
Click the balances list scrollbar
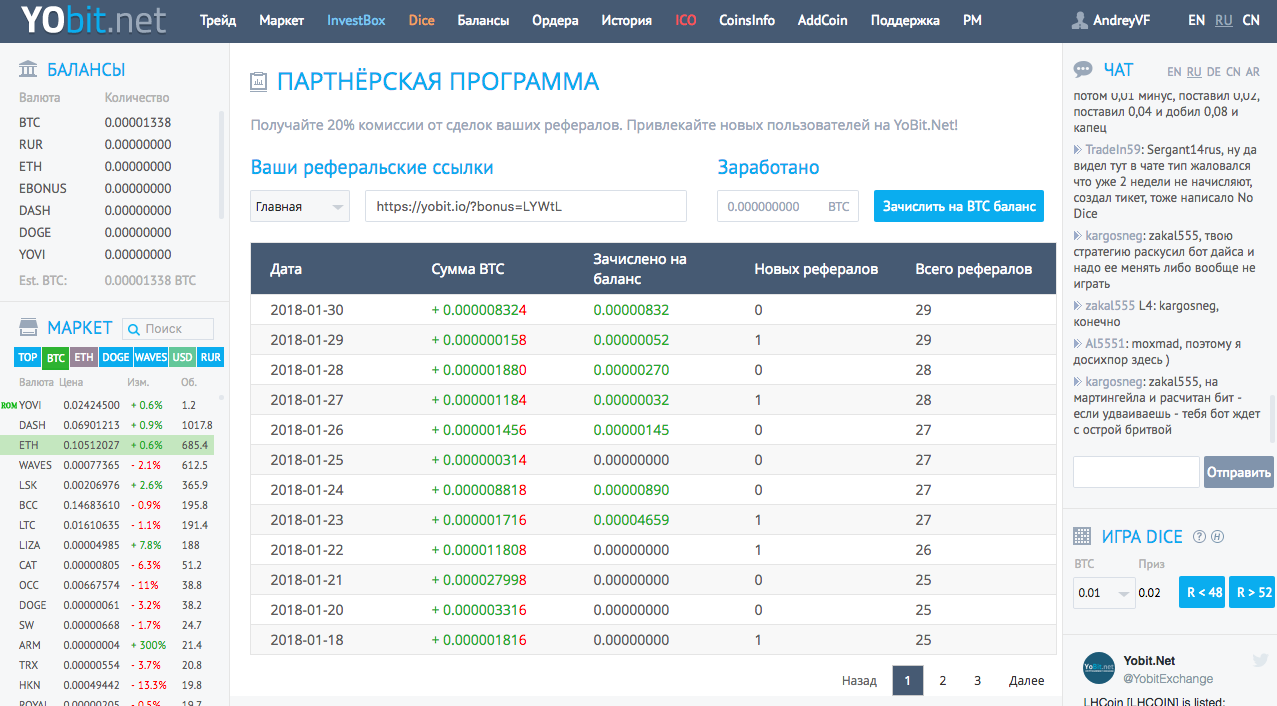click(222, 165)
